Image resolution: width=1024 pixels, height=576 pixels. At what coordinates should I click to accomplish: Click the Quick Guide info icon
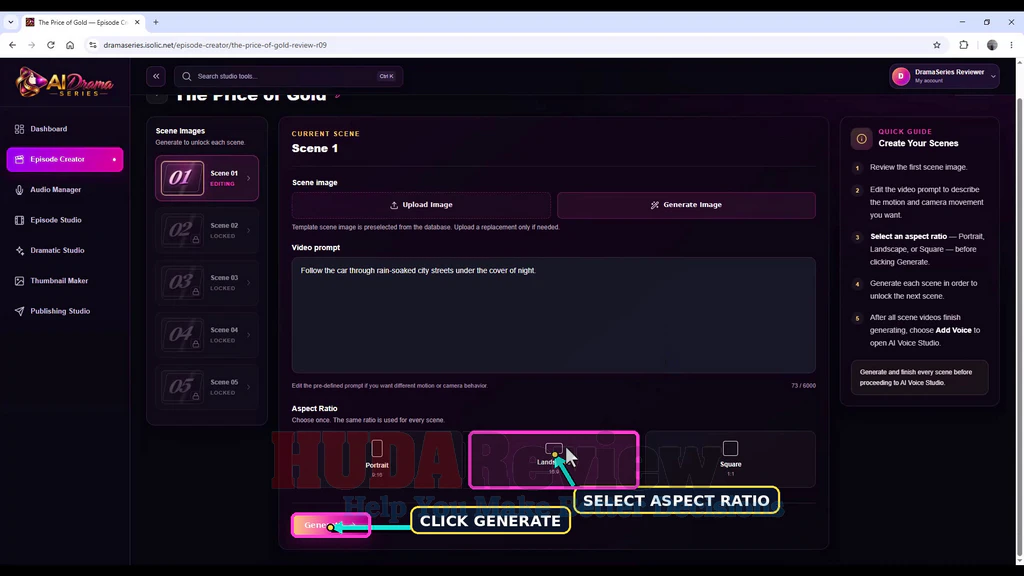pyautogui.click(x=861, y=138)
